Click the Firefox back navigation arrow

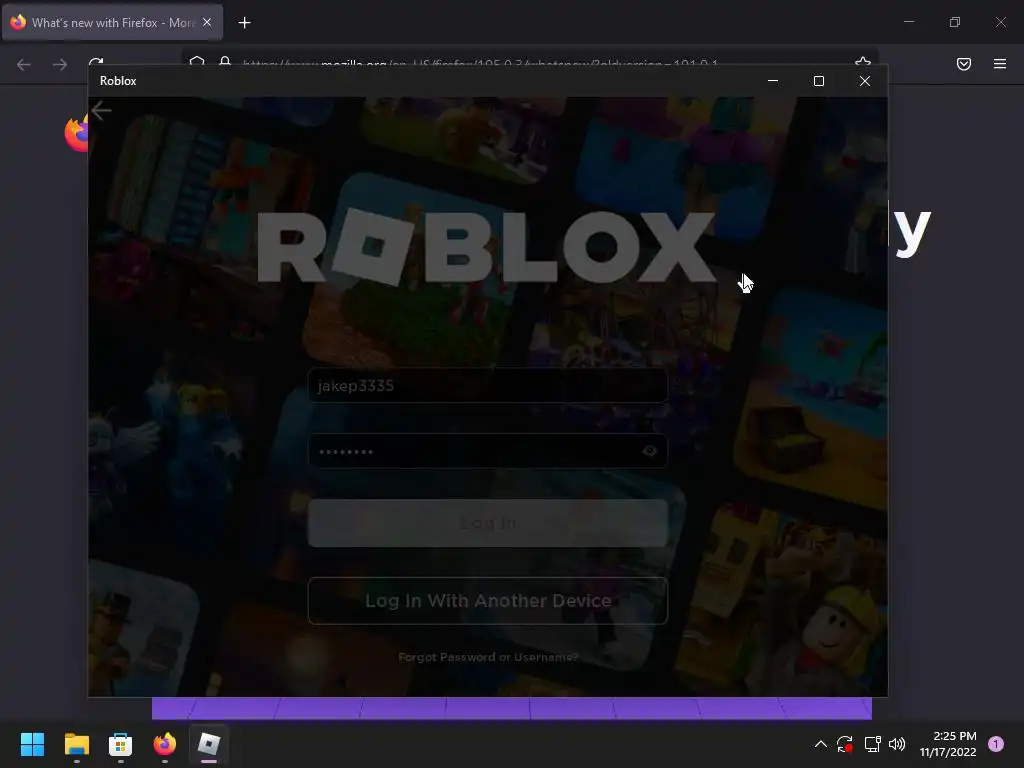point(24,64)
